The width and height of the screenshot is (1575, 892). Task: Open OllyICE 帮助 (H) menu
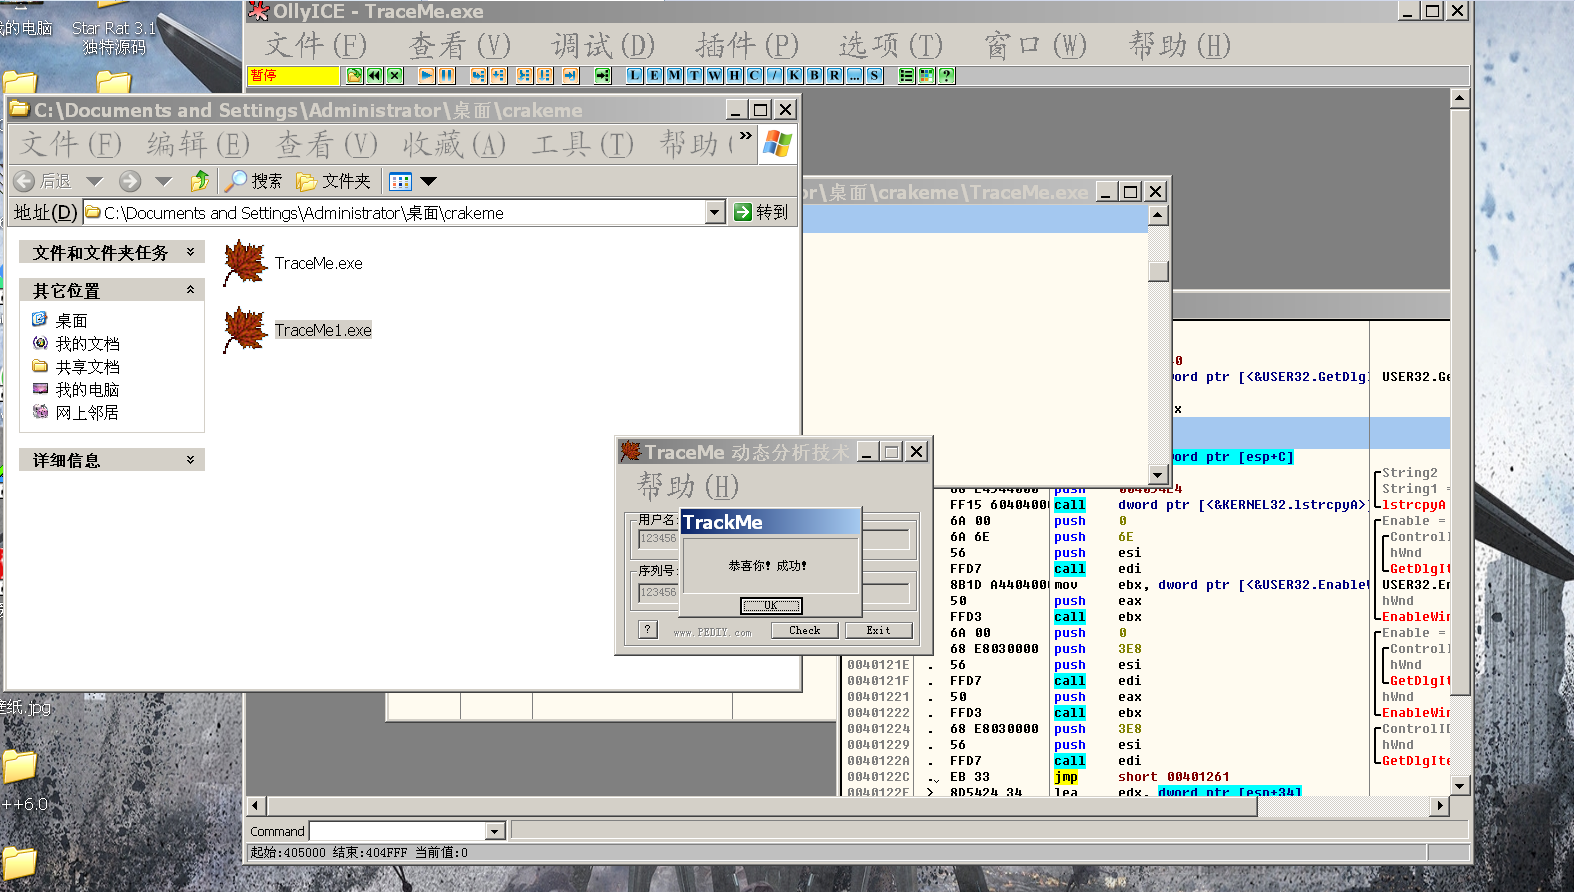point(1179,45)
